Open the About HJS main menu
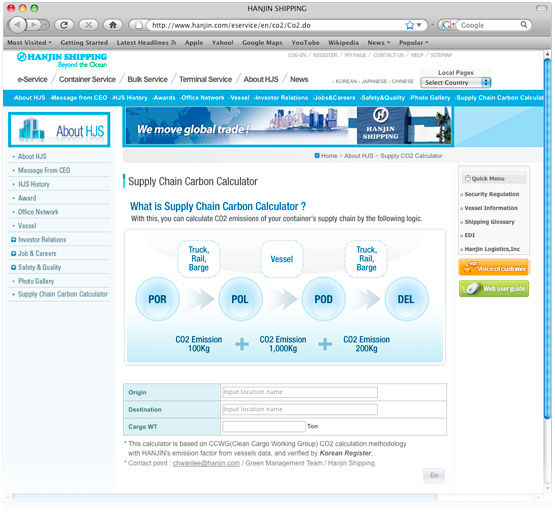The image size is (555, 517). pyautogui.click(x=261, y=79)
